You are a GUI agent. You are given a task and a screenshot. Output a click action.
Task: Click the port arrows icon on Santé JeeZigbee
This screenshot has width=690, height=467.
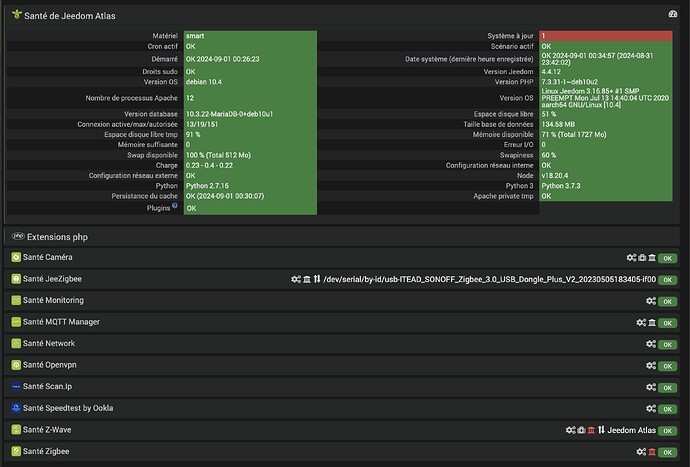pyautogui.click(x=317, y=279)
